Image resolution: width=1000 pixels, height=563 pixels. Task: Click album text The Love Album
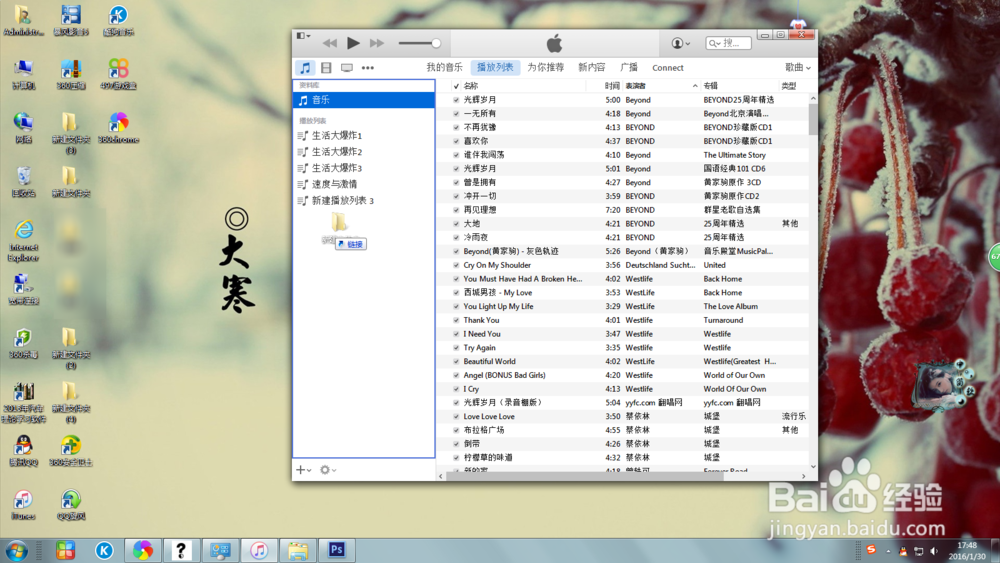[730, 307]
